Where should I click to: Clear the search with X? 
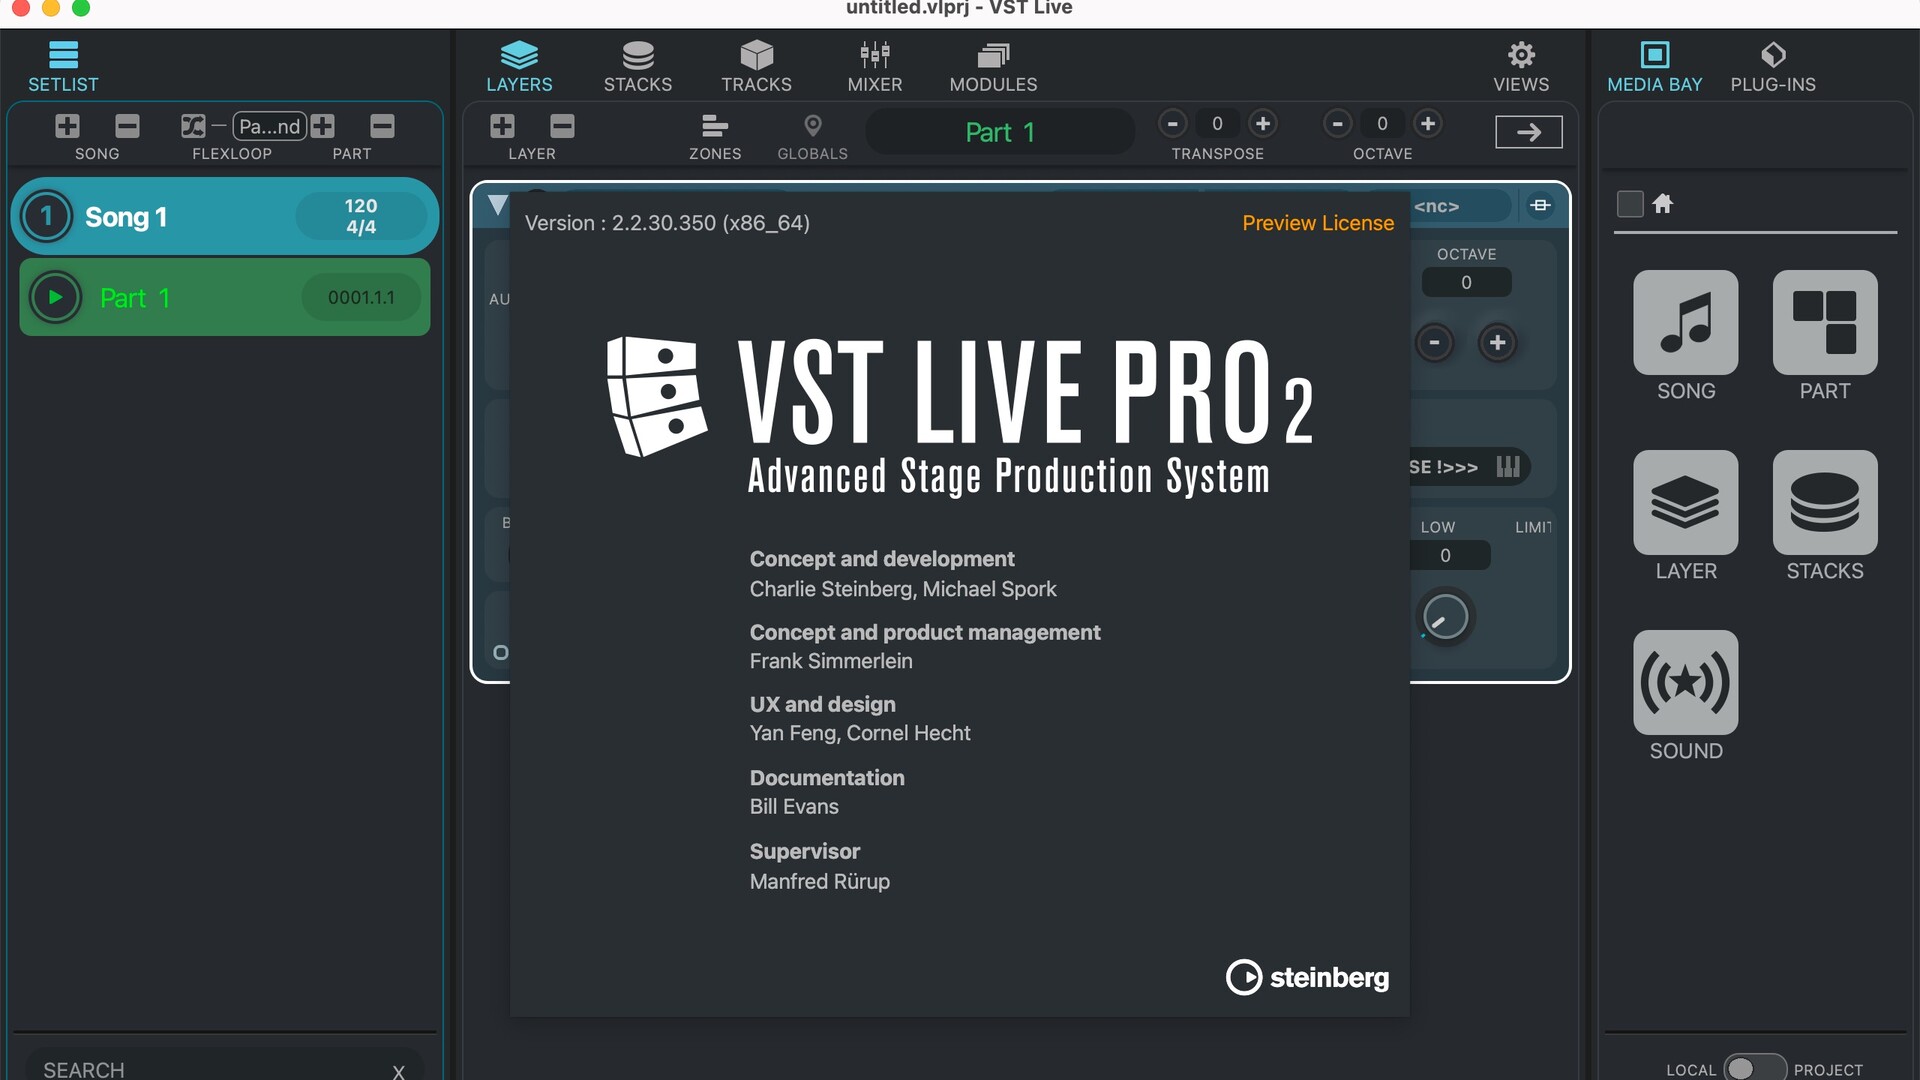398,1072
